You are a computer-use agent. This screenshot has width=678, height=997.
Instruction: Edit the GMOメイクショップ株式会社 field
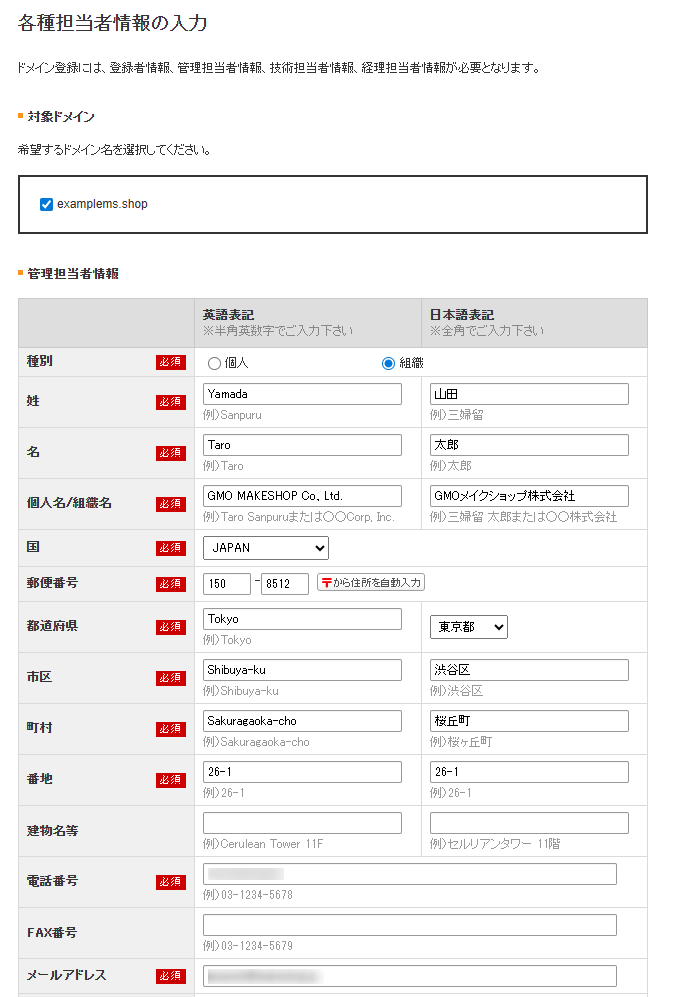pos(529,496)
